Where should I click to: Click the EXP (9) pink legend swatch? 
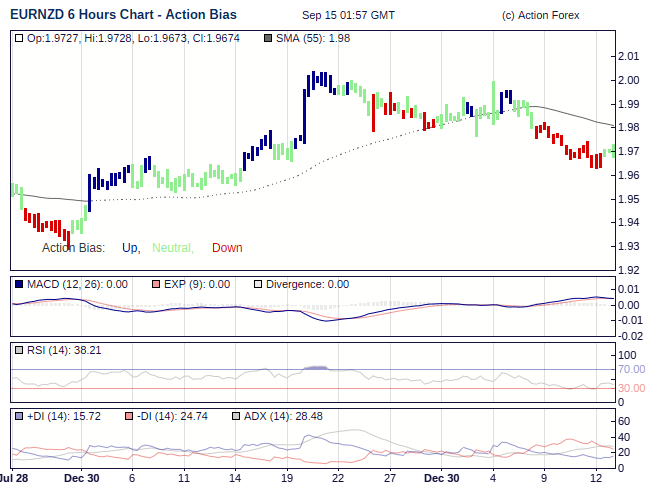(x=156, y=284)
